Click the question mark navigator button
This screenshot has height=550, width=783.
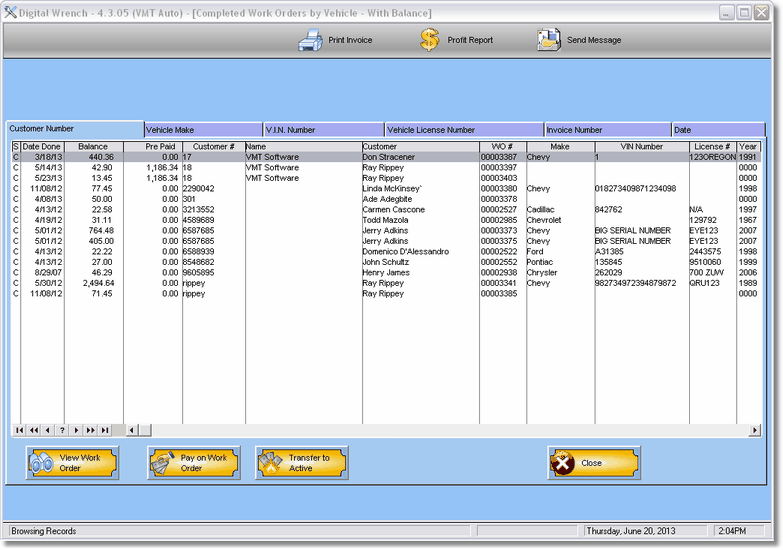click(x=62, y=430)
